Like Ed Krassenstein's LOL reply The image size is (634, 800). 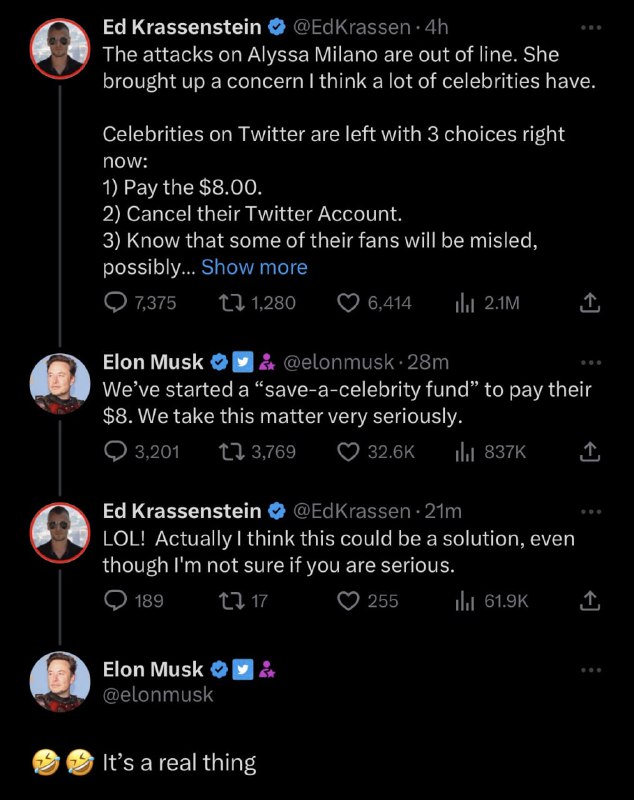[350, 601]
